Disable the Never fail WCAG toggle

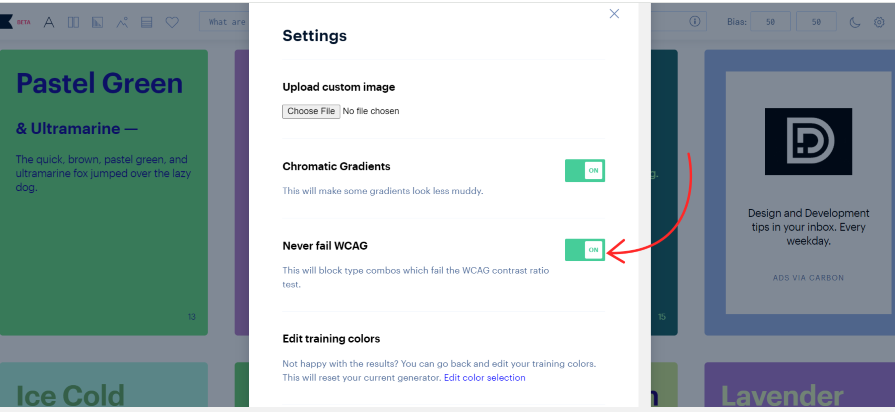tap(585, 249)
